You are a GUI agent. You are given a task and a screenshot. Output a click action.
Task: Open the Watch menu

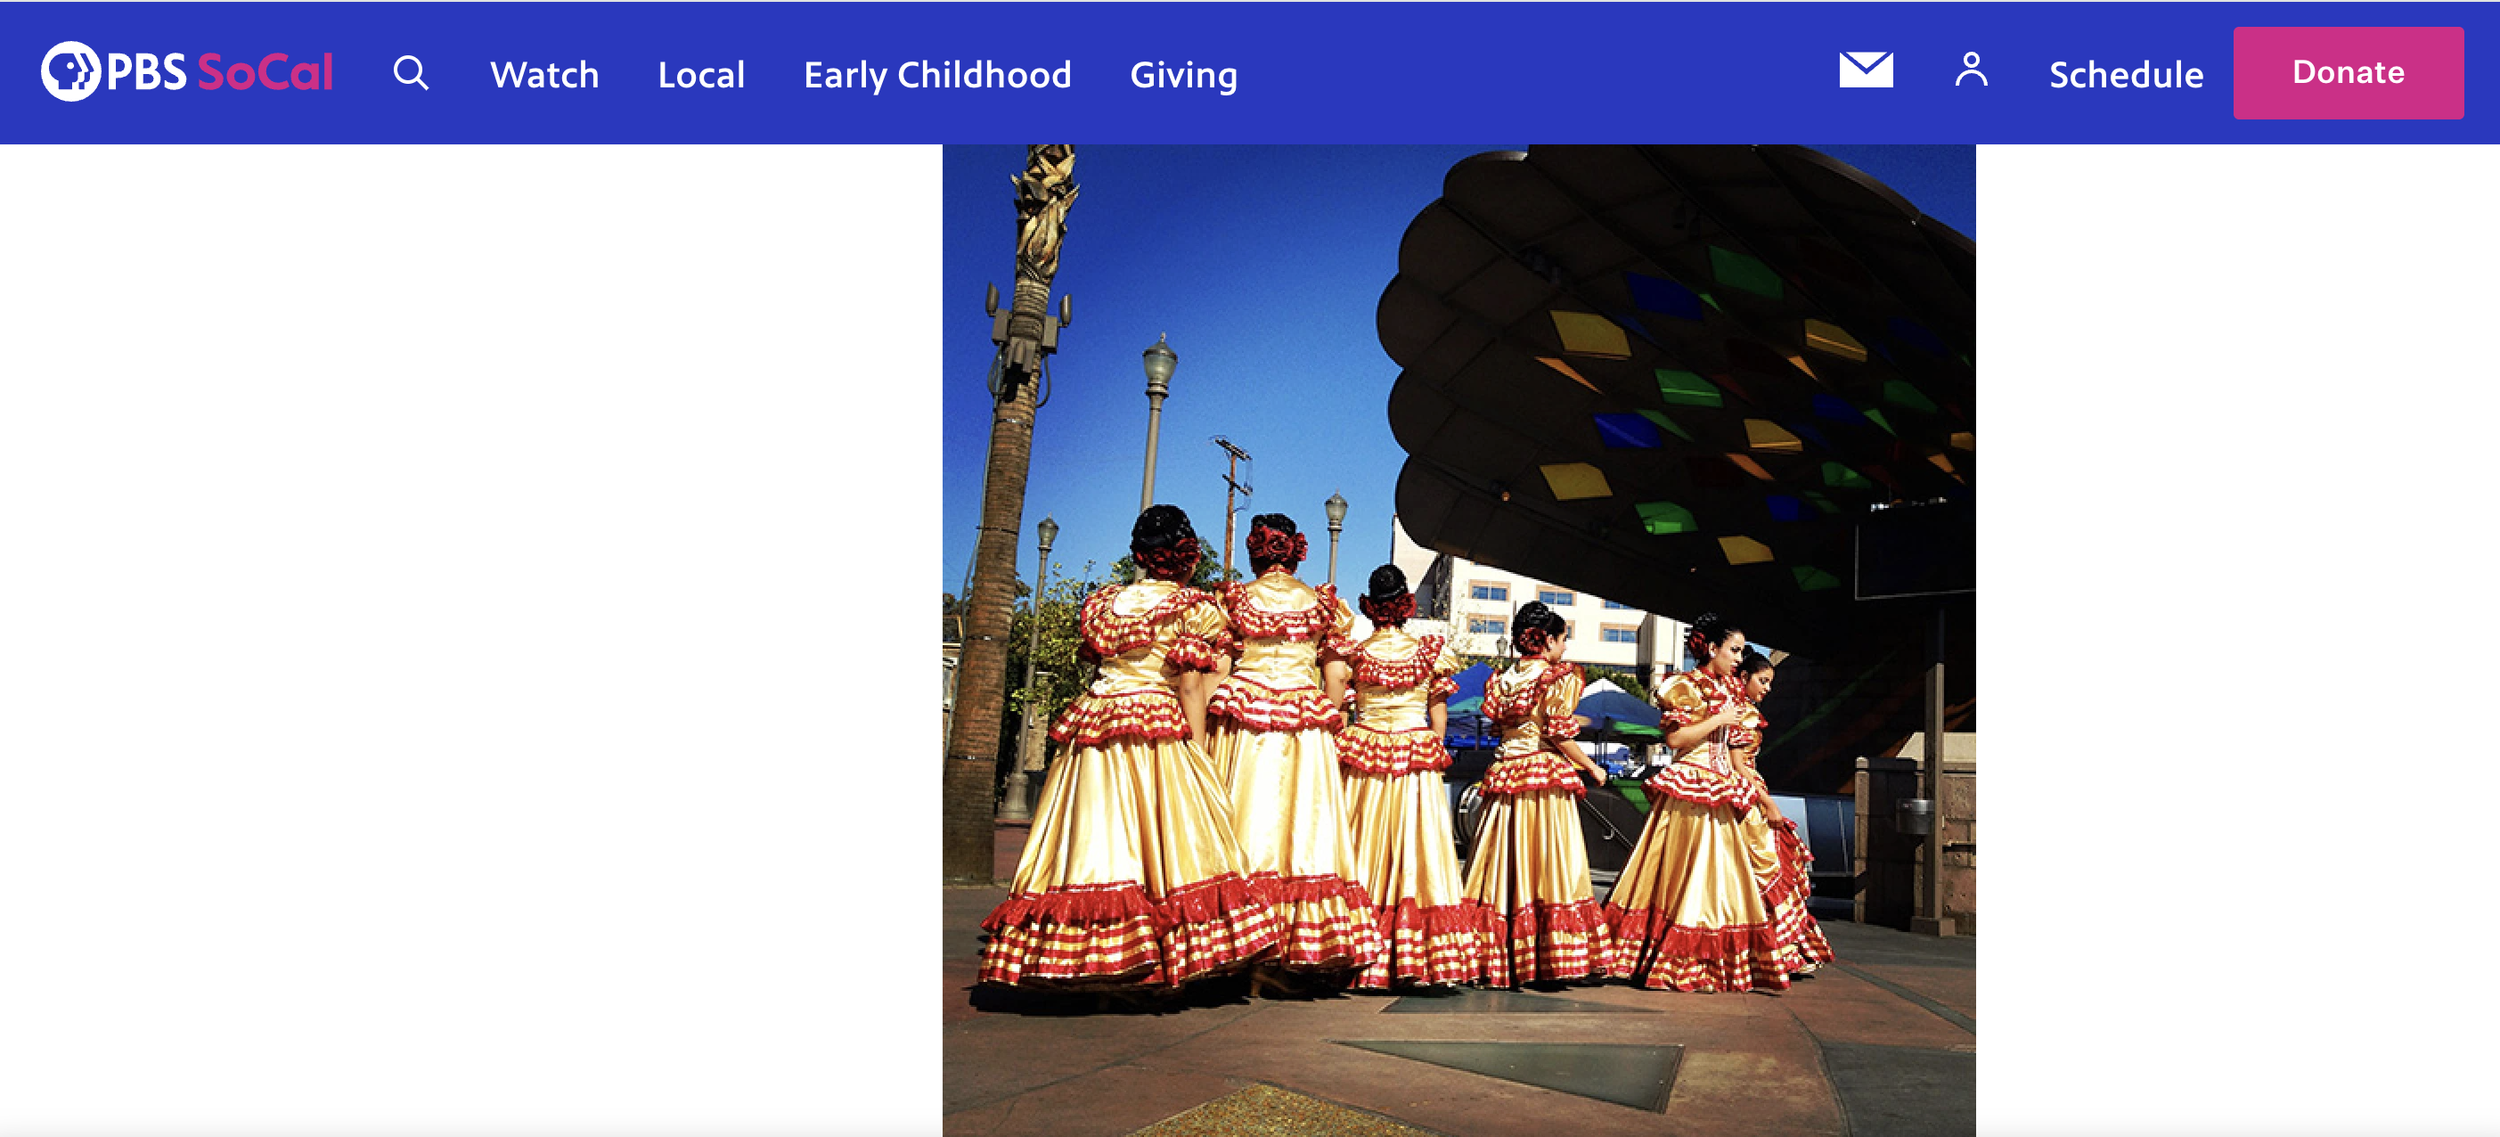coord(544,75)
